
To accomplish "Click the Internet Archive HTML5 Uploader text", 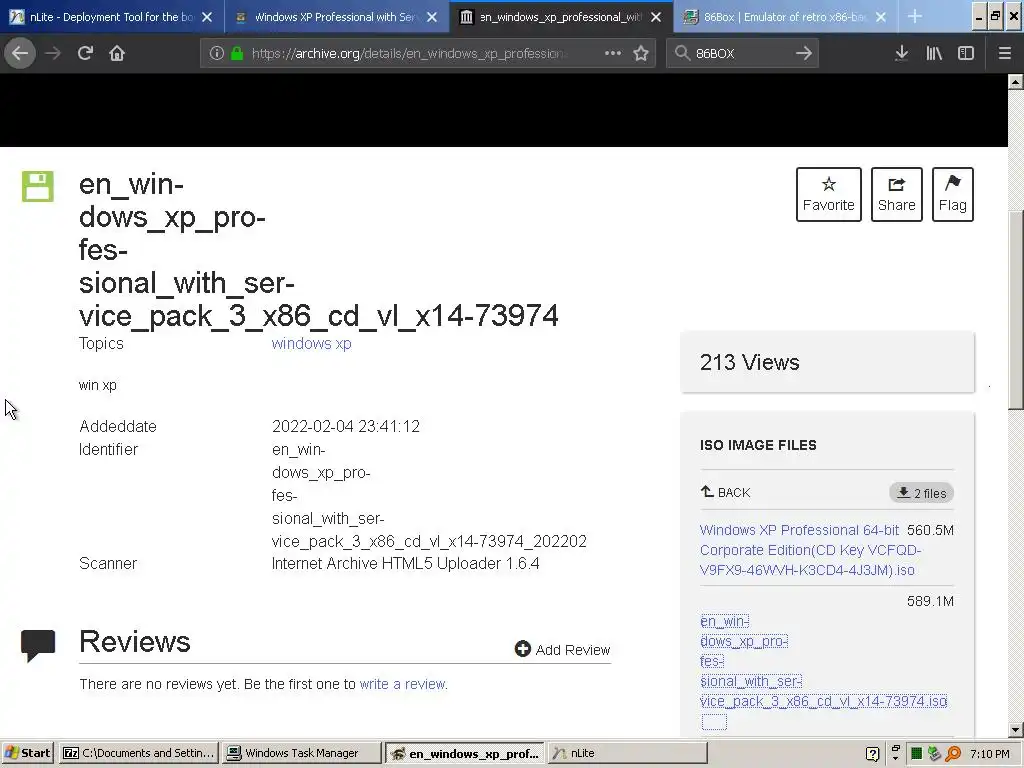I will point(406,564).
